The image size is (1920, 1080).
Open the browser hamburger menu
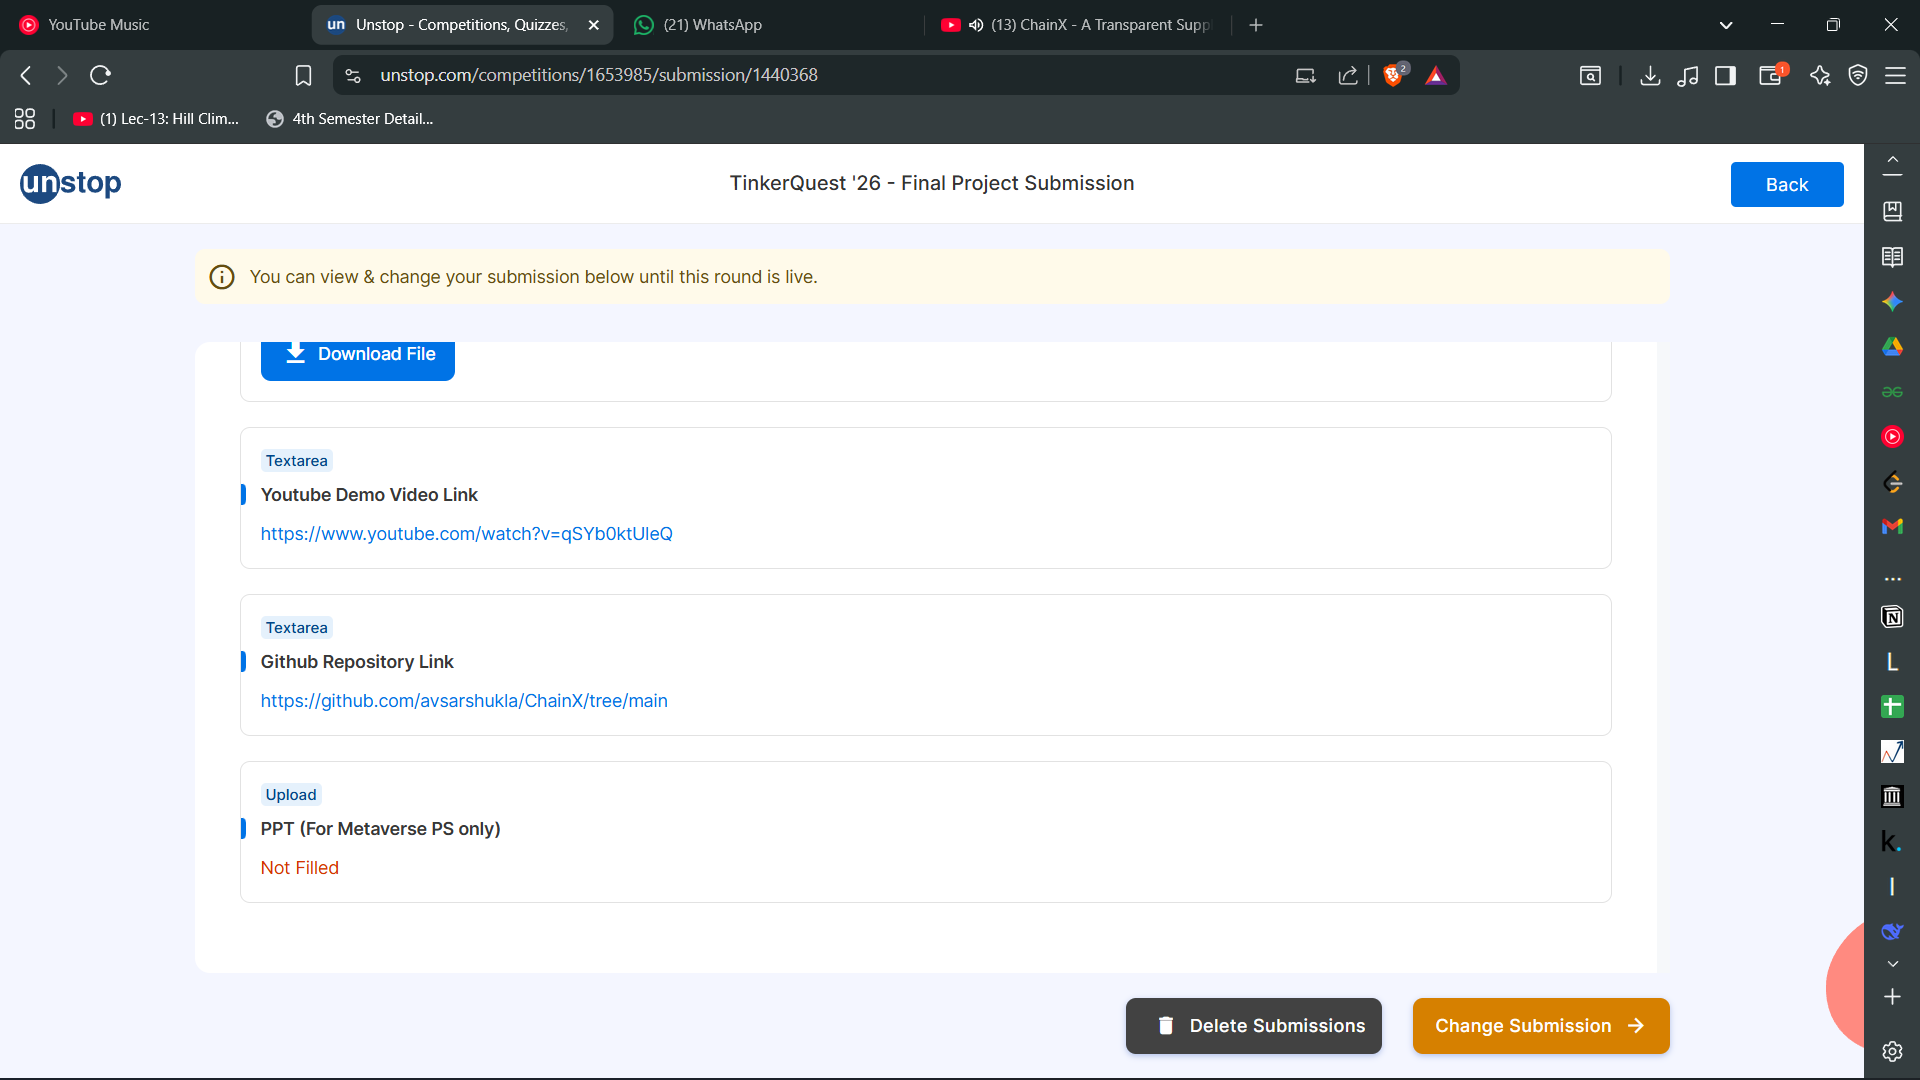(1895, 75)
